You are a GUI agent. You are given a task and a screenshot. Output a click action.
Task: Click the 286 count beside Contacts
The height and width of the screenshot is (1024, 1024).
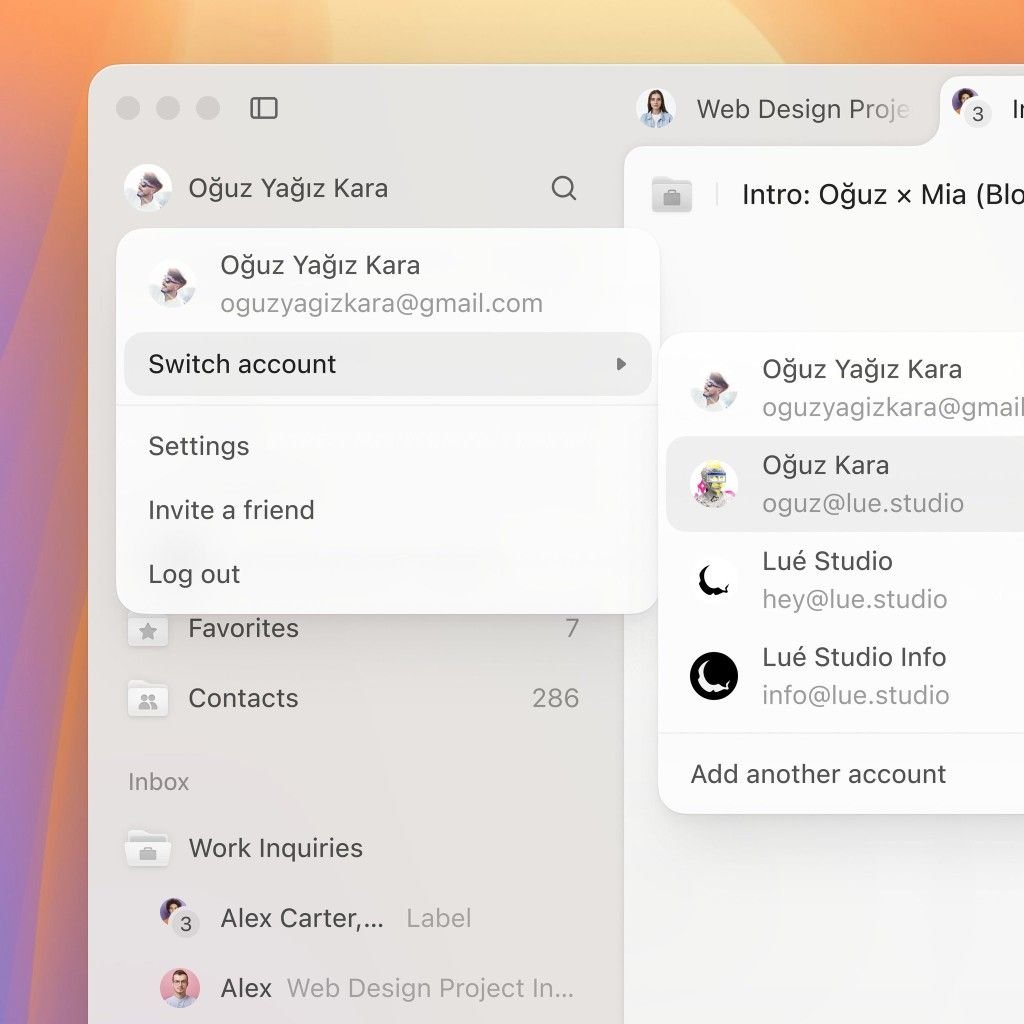click(555, 698)
